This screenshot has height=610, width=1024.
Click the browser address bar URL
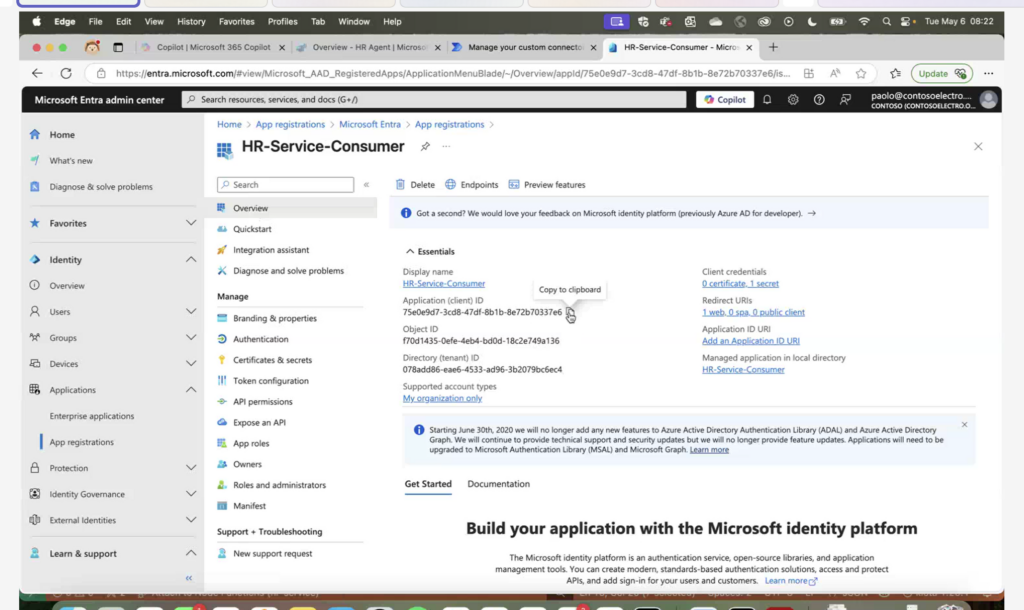click(x=453, y=74)
